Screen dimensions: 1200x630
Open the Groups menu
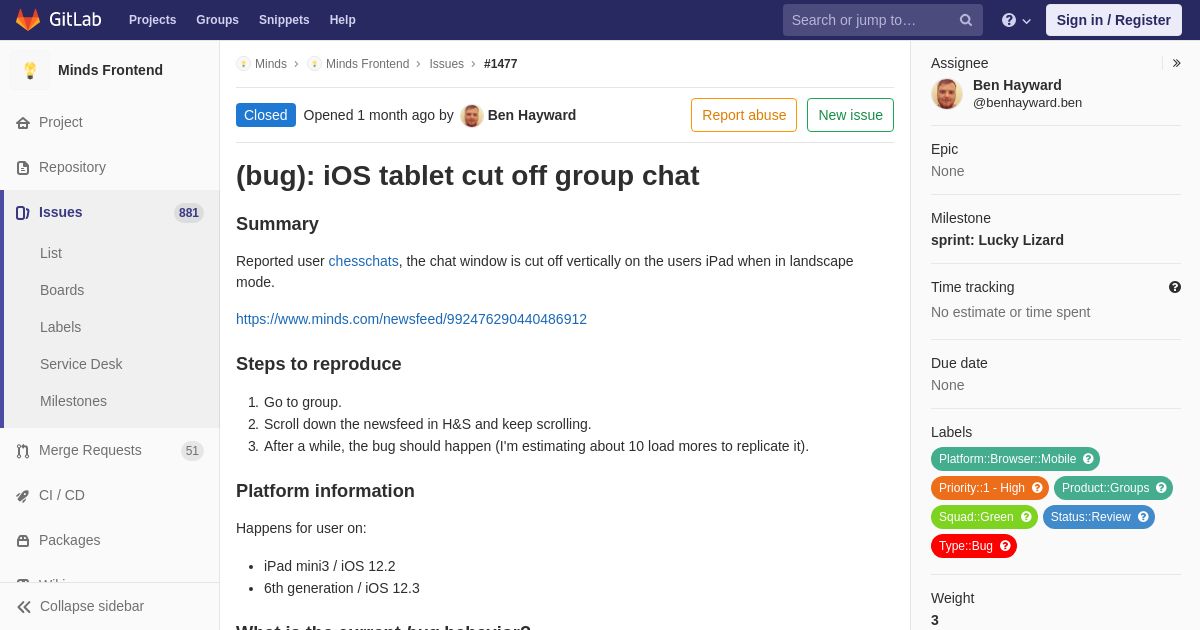[217, 20]
